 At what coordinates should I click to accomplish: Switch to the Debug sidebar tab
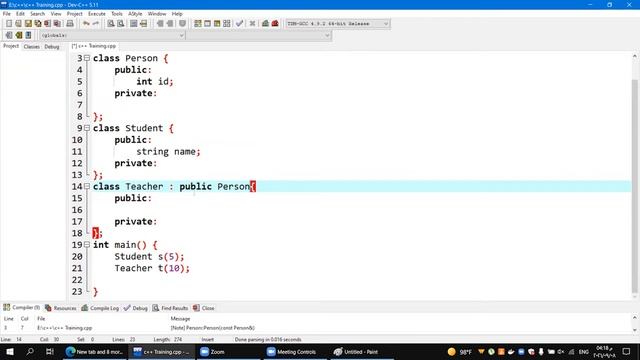[52, 47]
